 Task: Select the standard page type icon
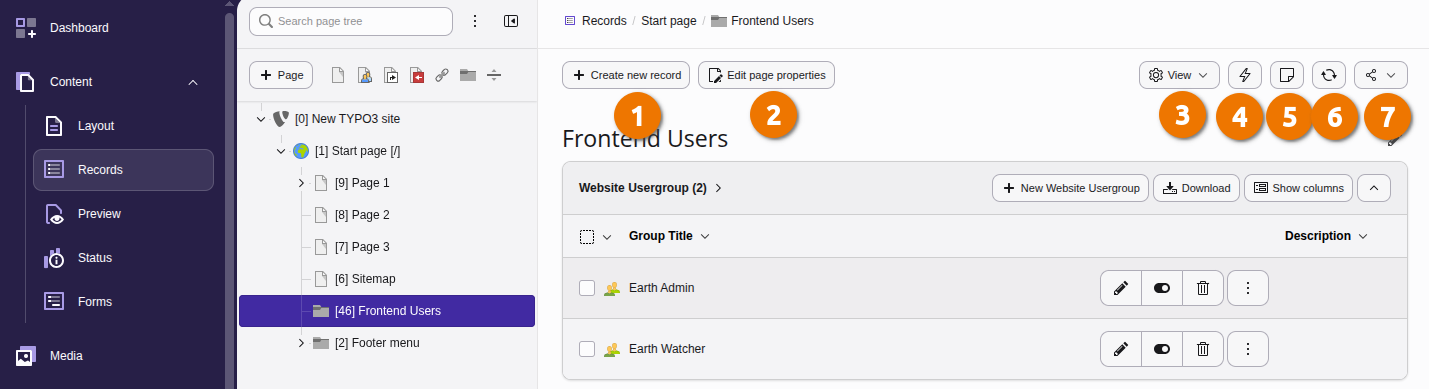(339, 75)
